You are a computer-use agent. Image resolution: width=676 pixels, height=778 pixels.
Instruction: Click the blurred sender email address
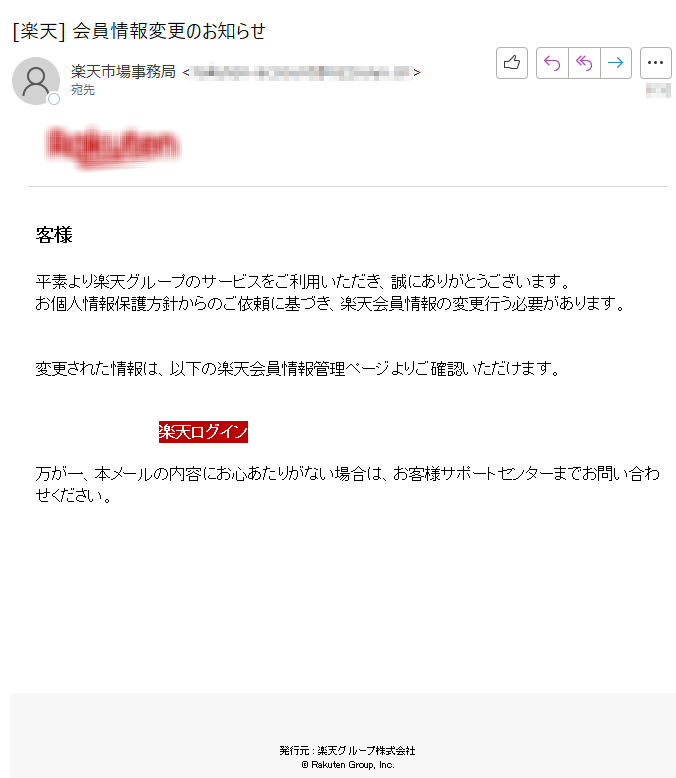coord(302,72)
